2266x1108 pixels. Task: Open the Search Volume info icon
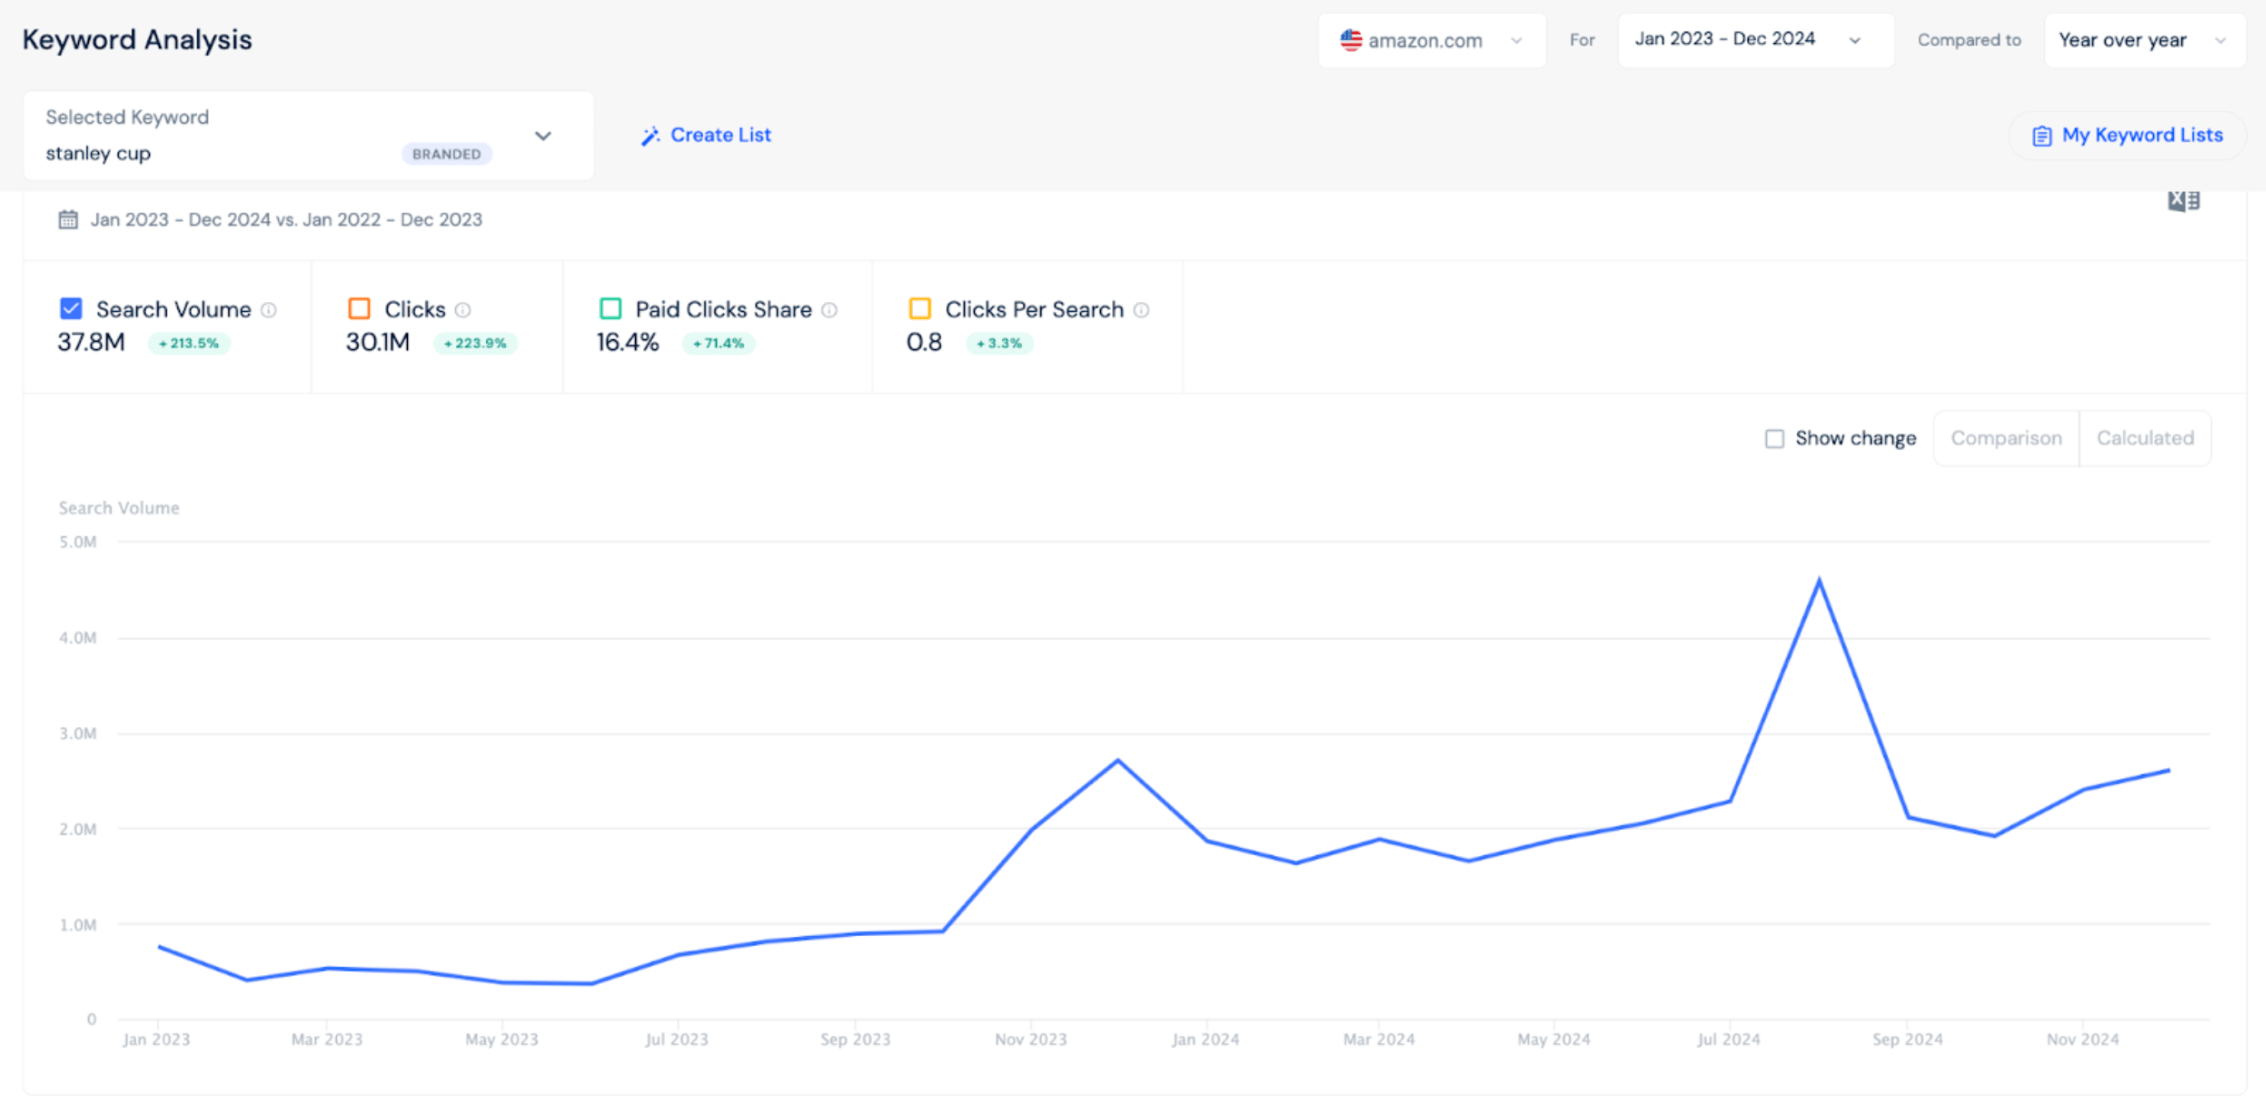pyautogui.click(x=269, y=310)
